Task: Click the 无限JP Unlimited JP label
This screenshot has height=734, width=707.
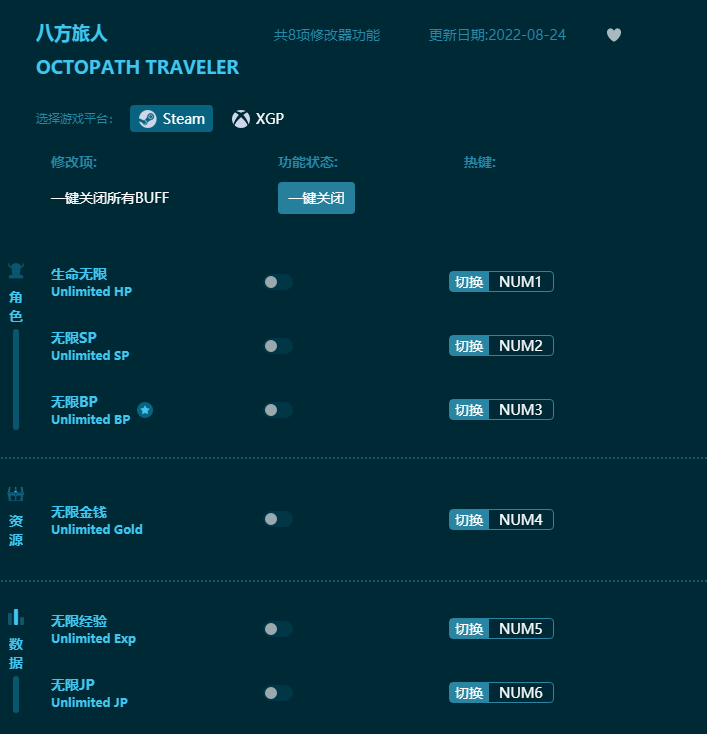Action: pos(89,694)
